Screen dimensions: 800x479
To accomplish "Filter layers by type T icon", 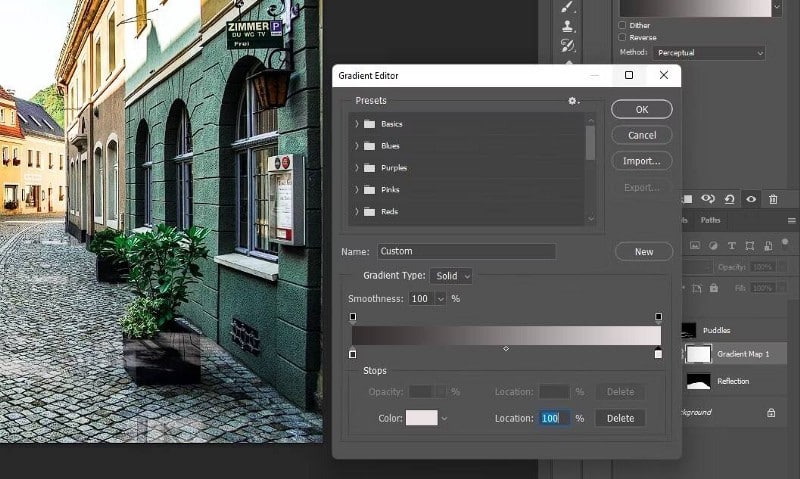I will point(732,246).
